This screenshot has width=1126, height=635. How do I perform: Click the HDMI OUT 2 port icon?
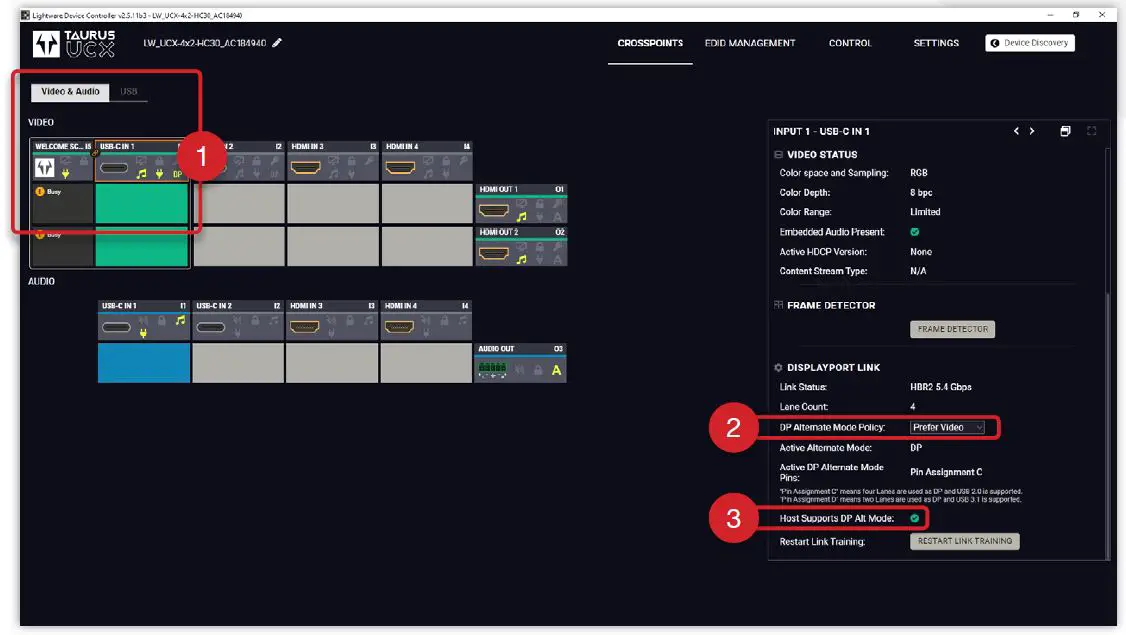(x=493, y=254)
